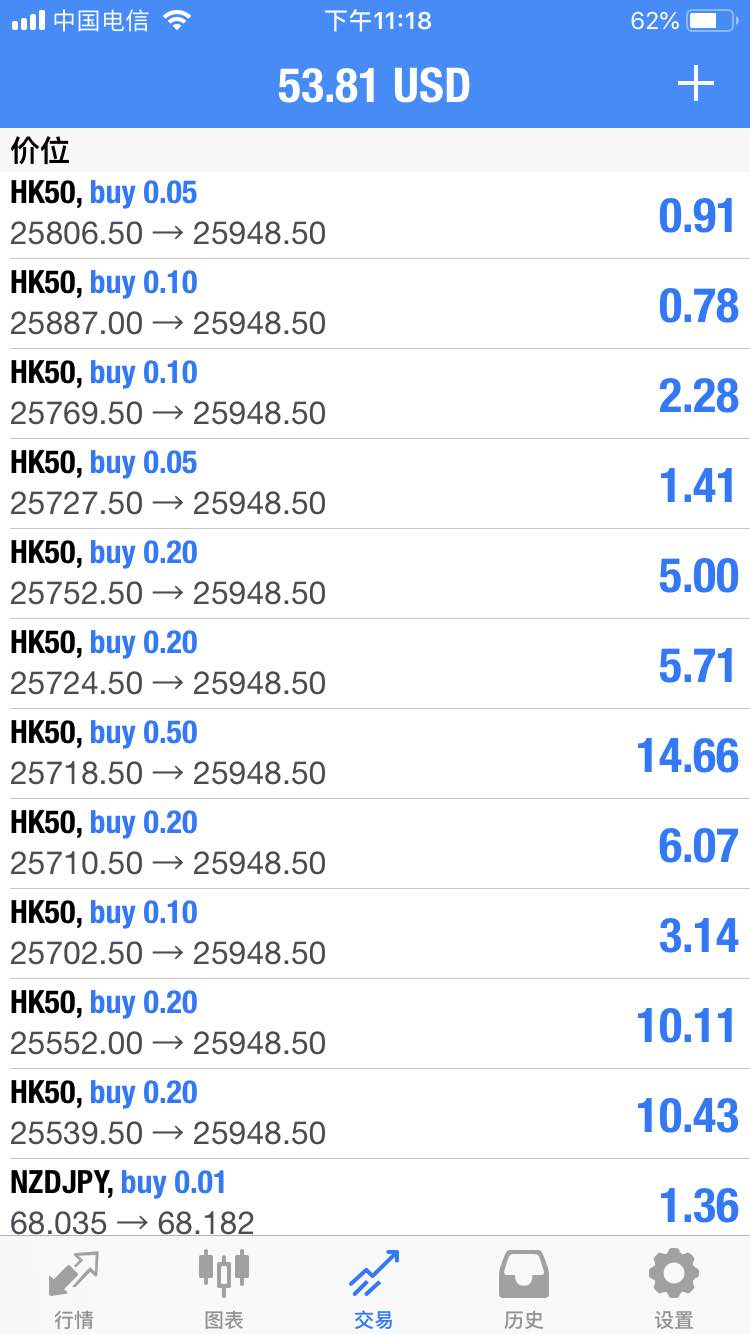This screenshot has height=1334, width=750.
Task: Tap the 1.41 profit value
Action: [698, 486]
